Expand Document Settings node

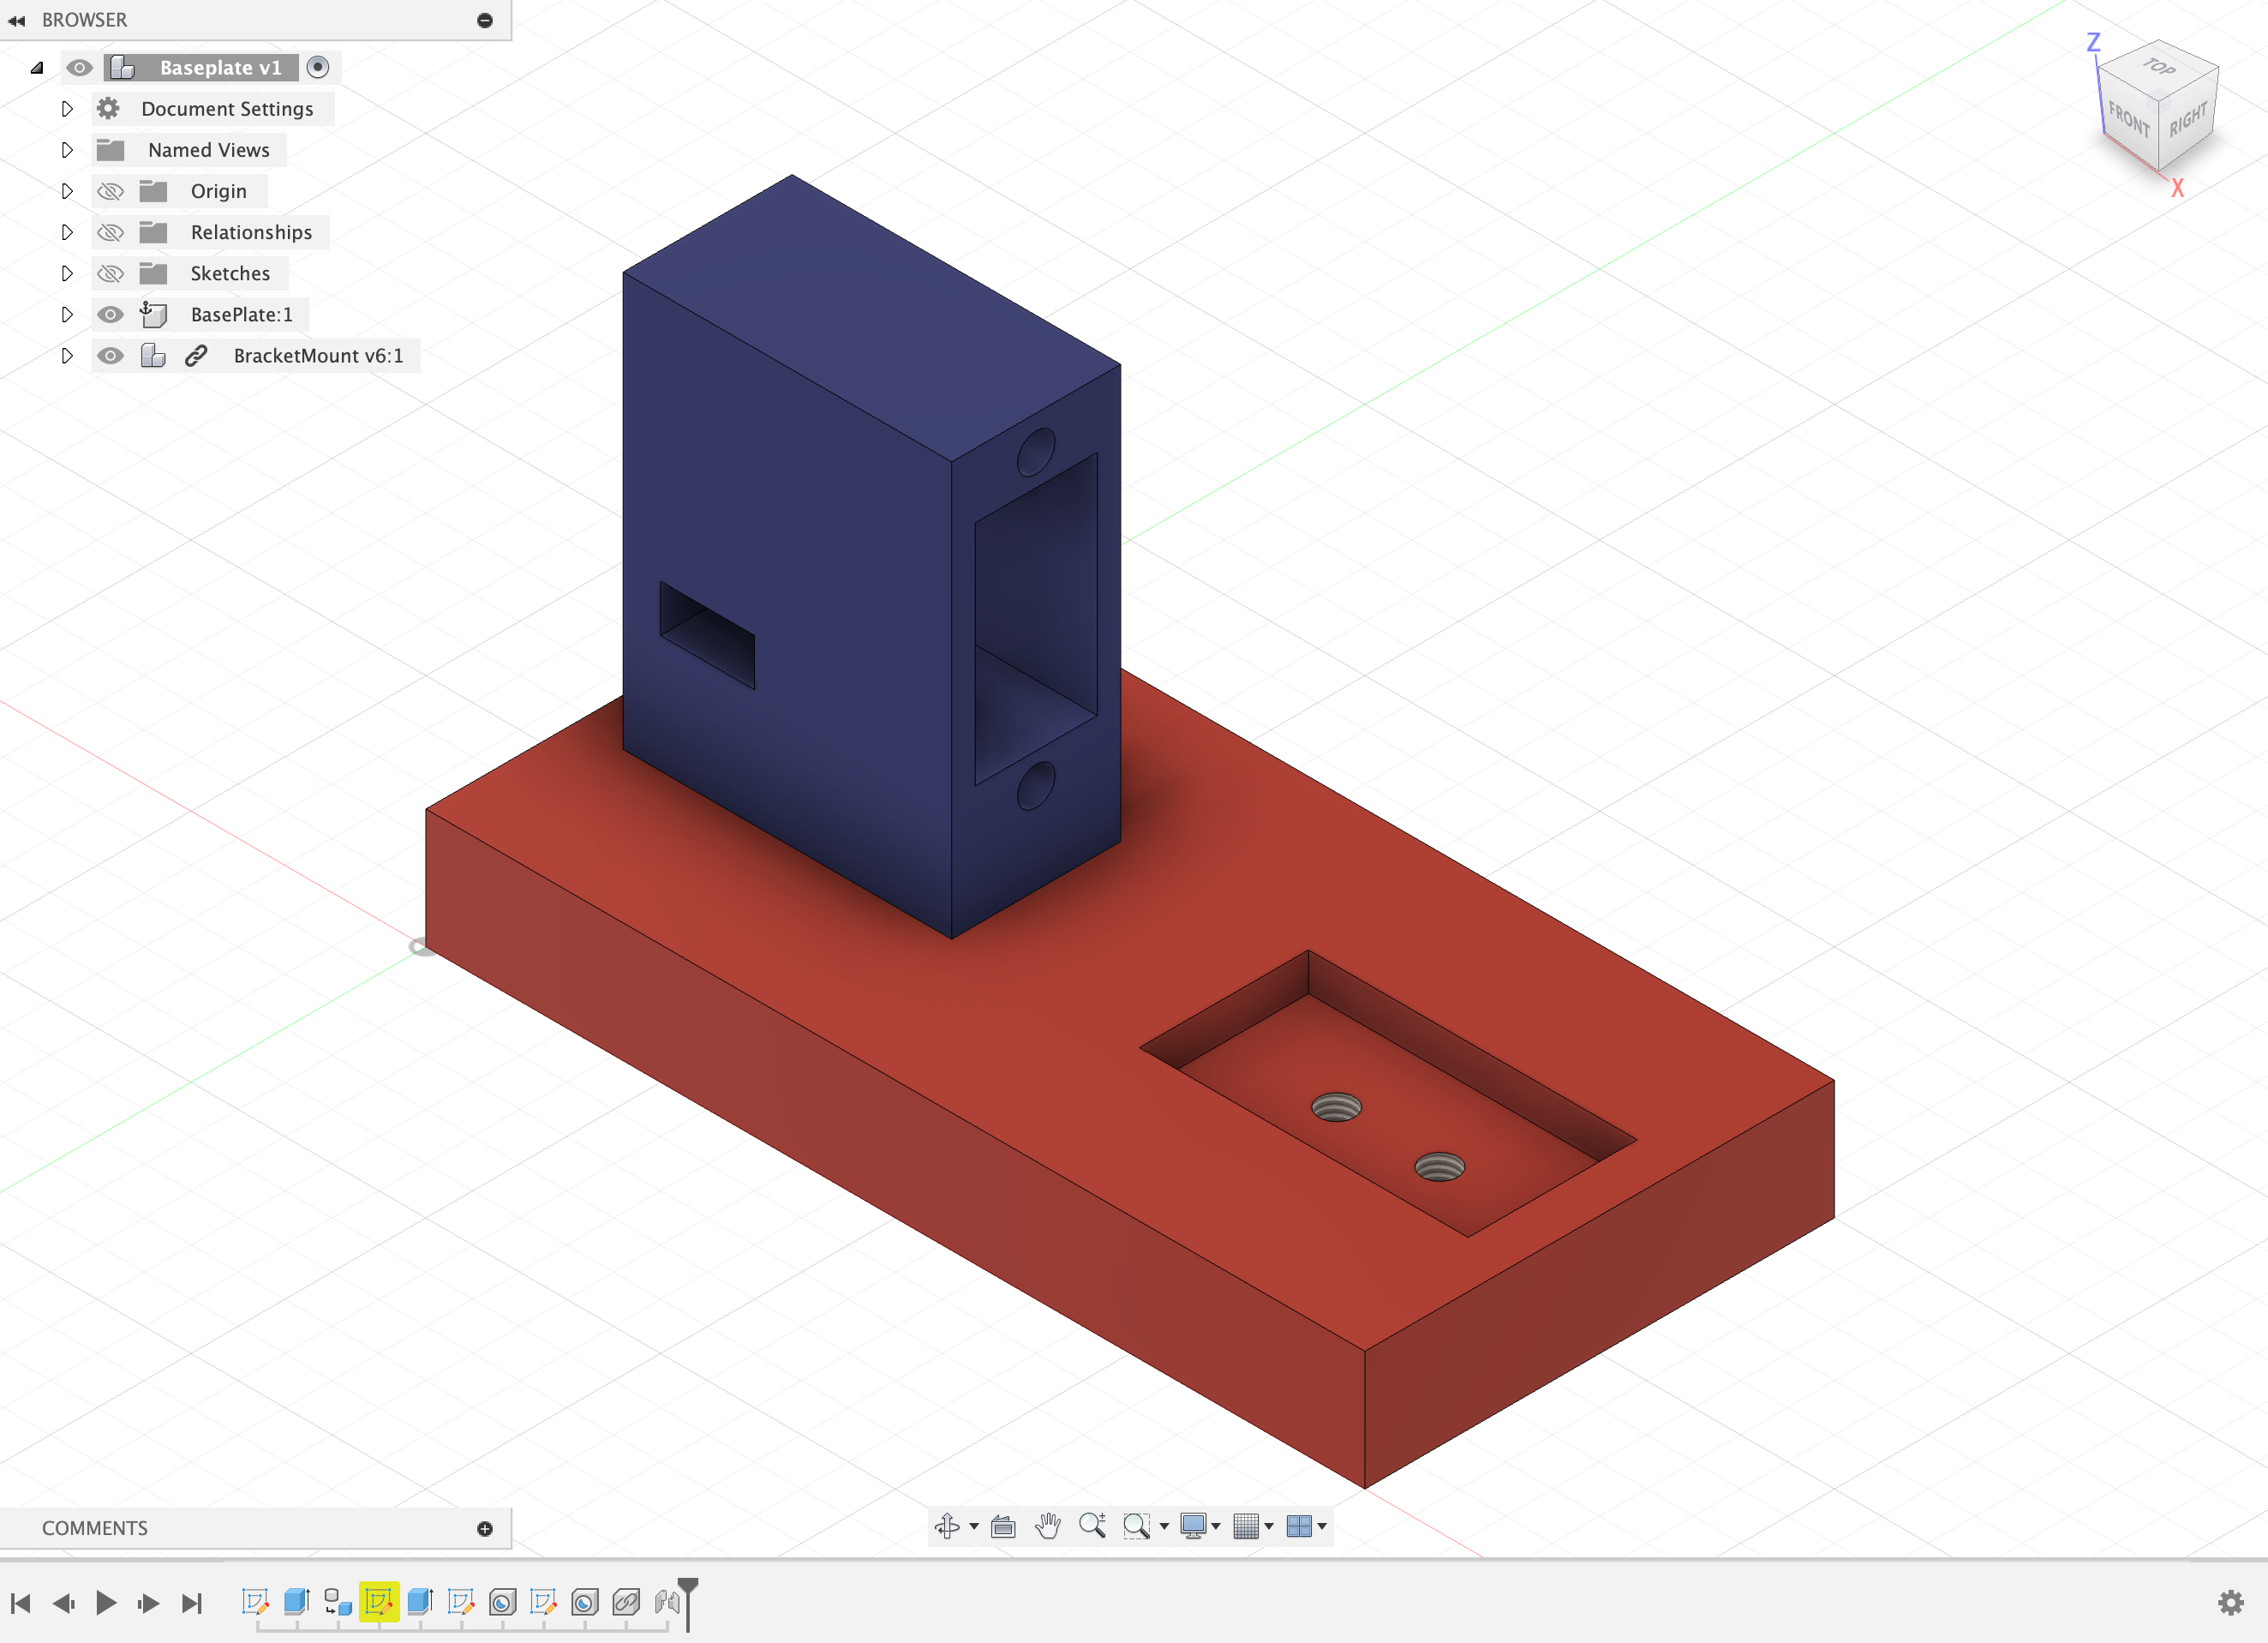pyautogui.click(x=67, y=109)
